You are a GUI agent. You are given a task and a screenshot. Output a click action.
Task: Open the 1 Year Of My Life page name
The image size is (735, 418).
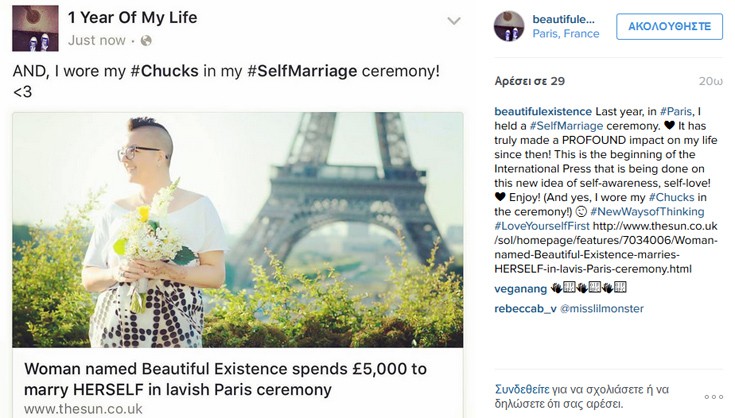[132, 17]
